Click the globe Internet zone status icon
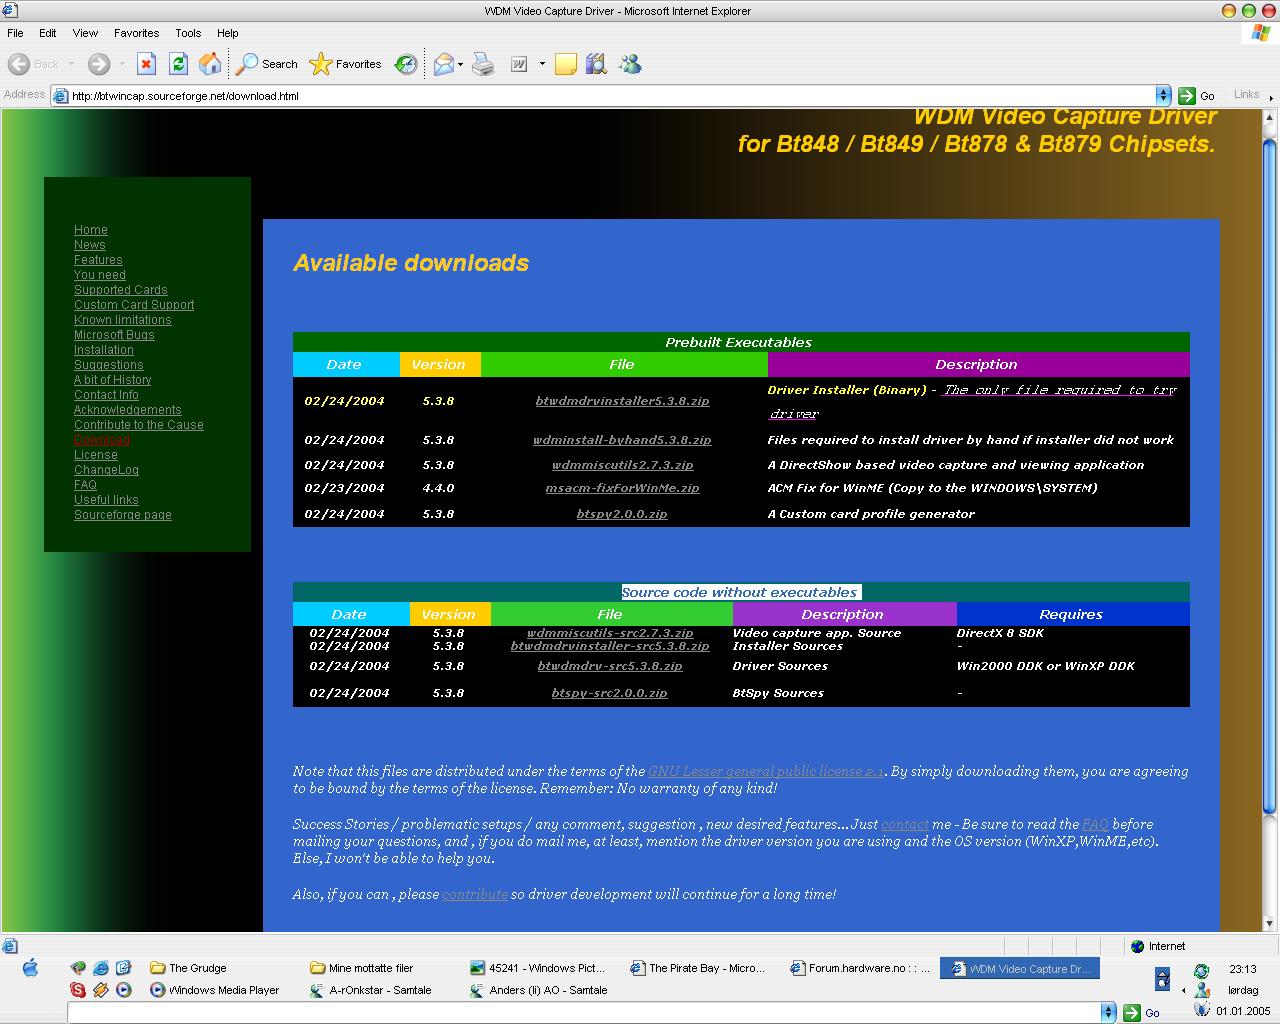The width and height of the screenshot is (1280, 1024). pyautogui.click(x=1137, y=946)
